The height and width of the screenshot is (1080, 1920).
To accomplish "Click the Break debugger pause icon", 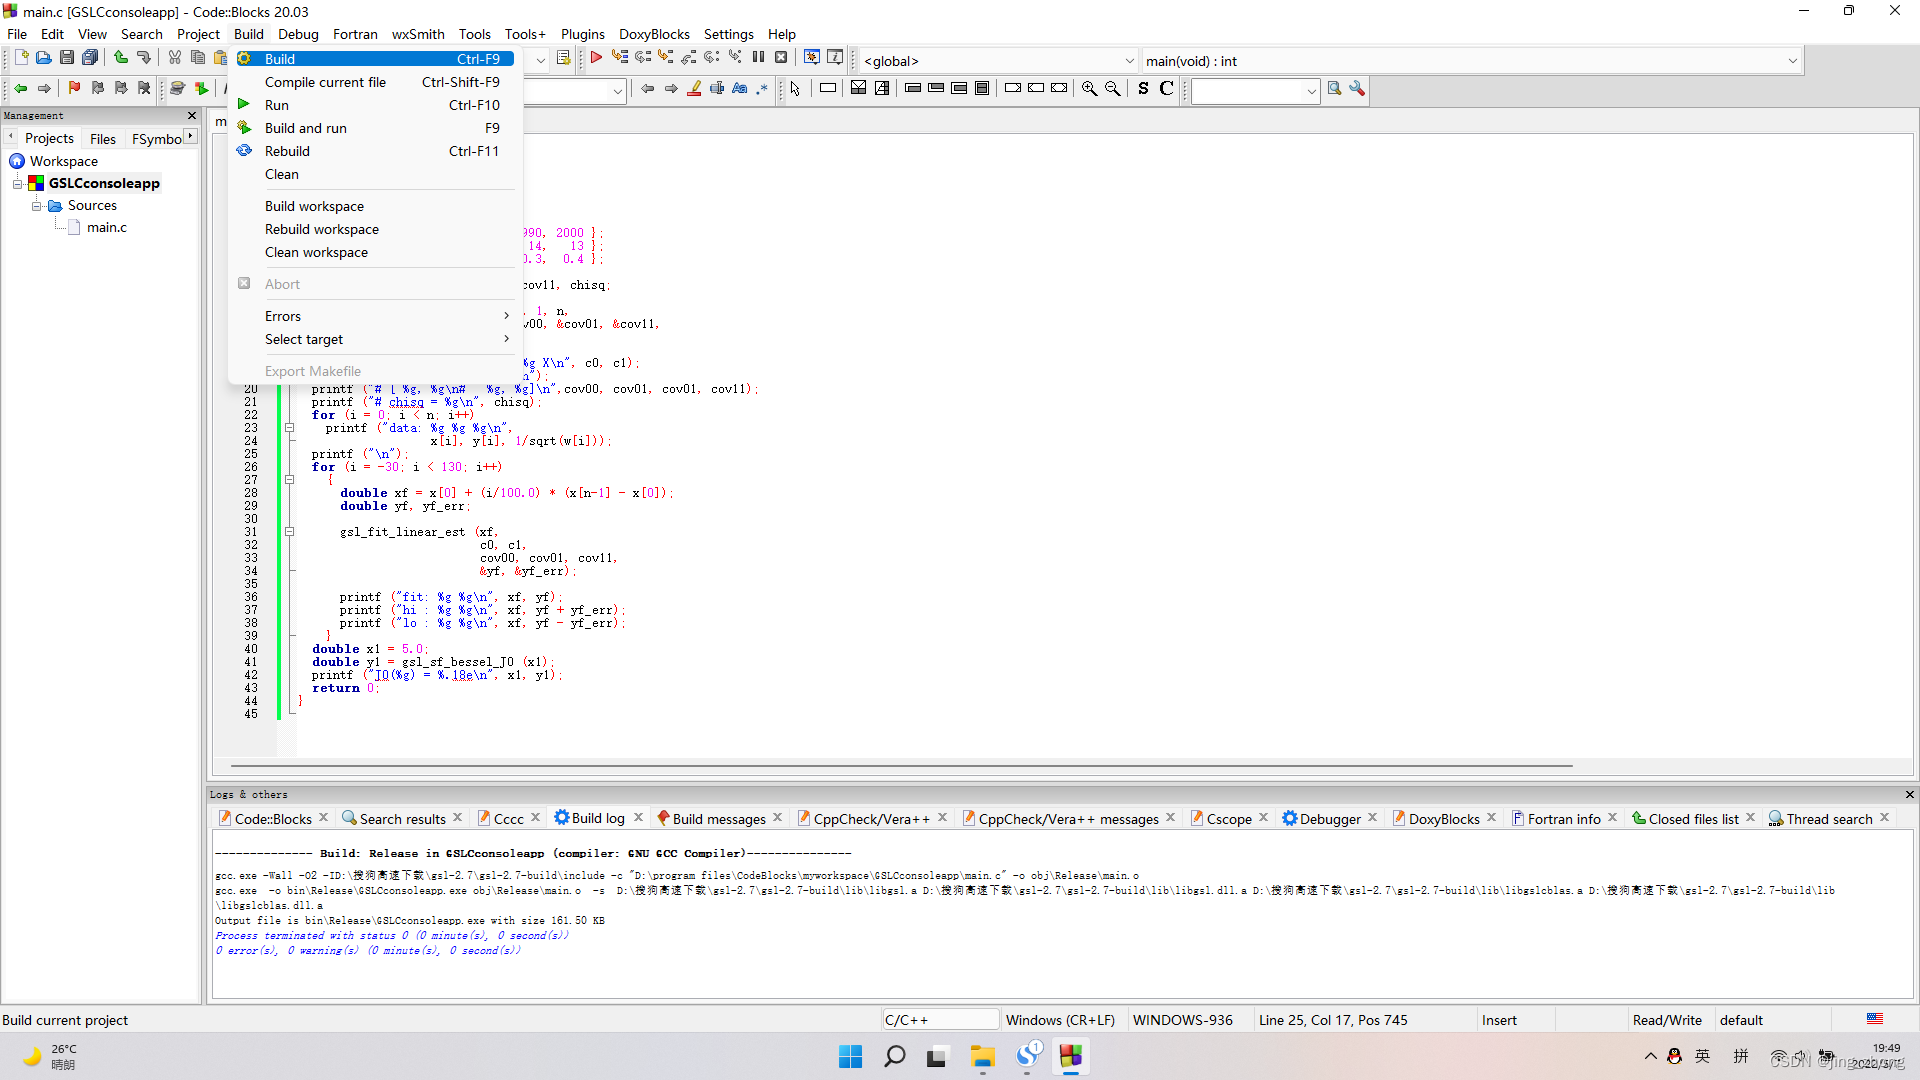I will pos(758,58).
